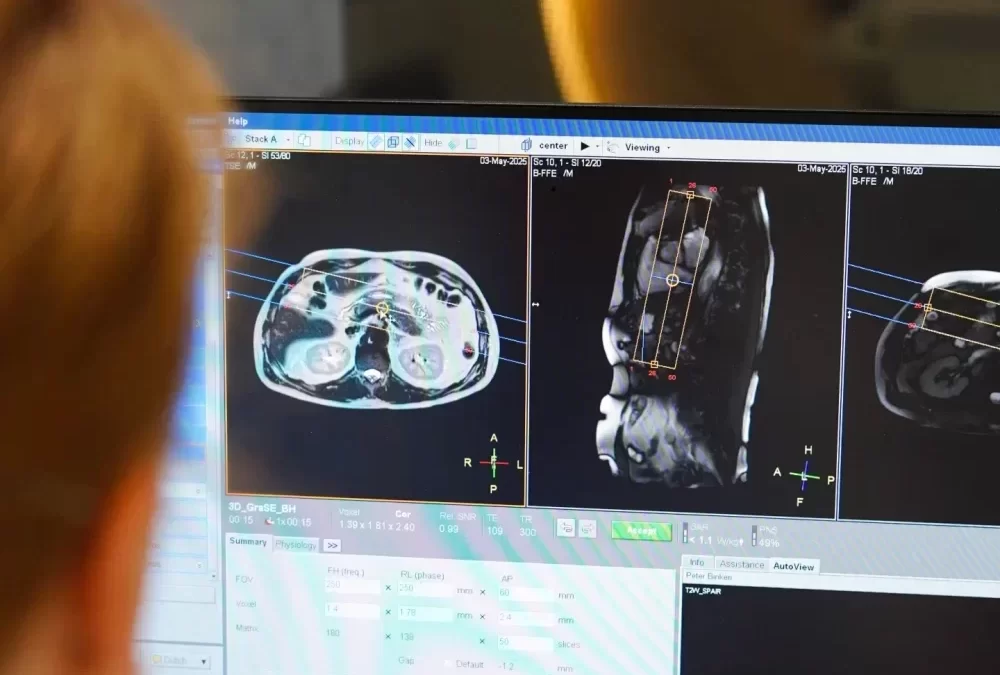1000x675 pixels.
Task: Click the H/F orientation marker in sagittal view
Action: pos(804,476)
